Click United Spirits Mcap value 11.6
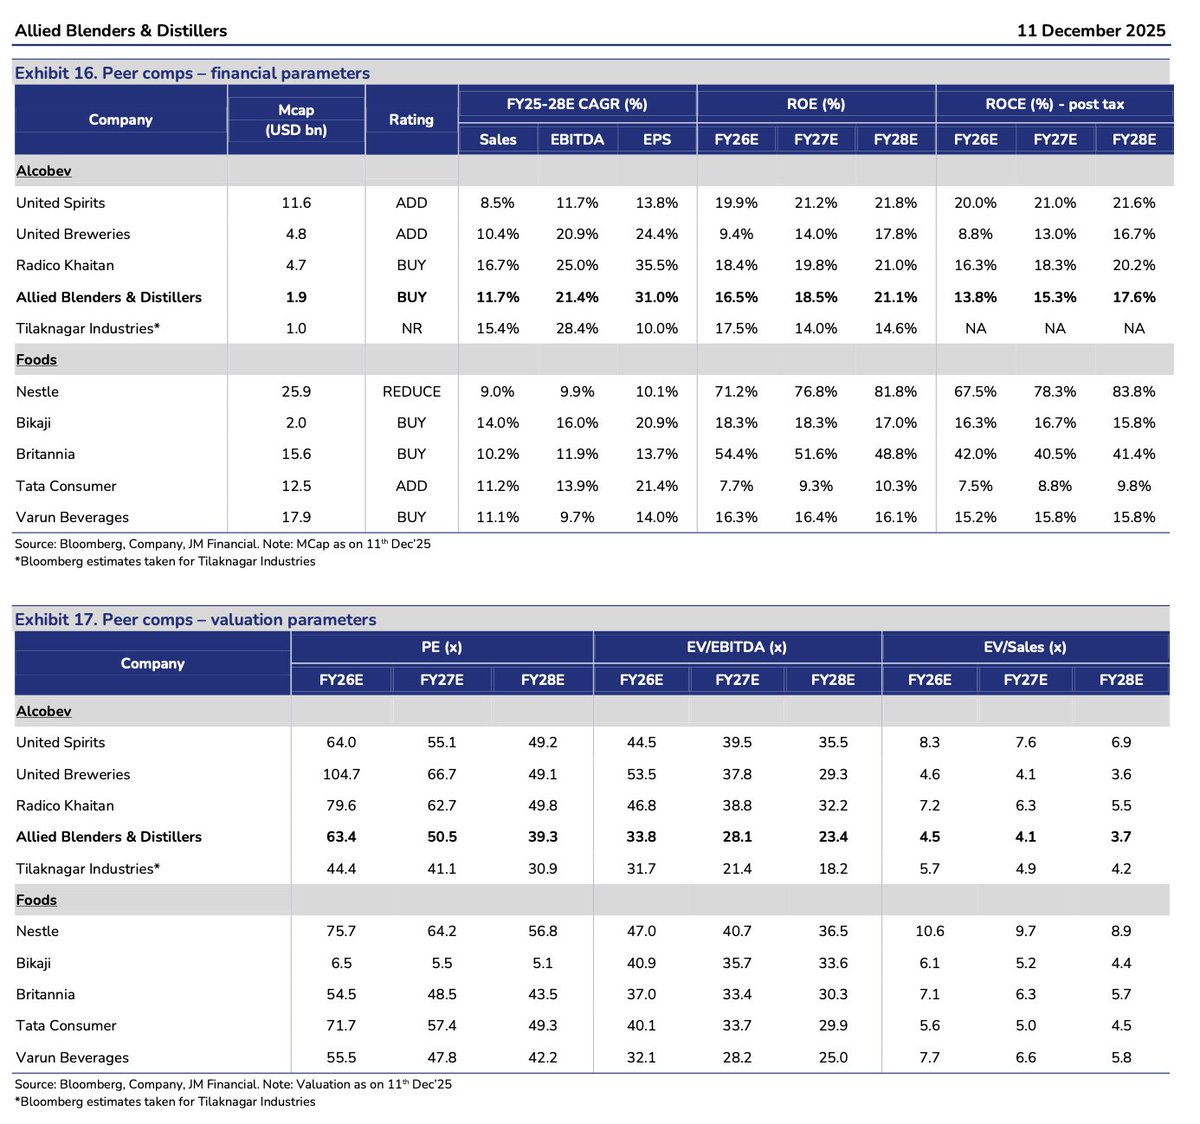The image size is (1200, 1124). [296, 203]
